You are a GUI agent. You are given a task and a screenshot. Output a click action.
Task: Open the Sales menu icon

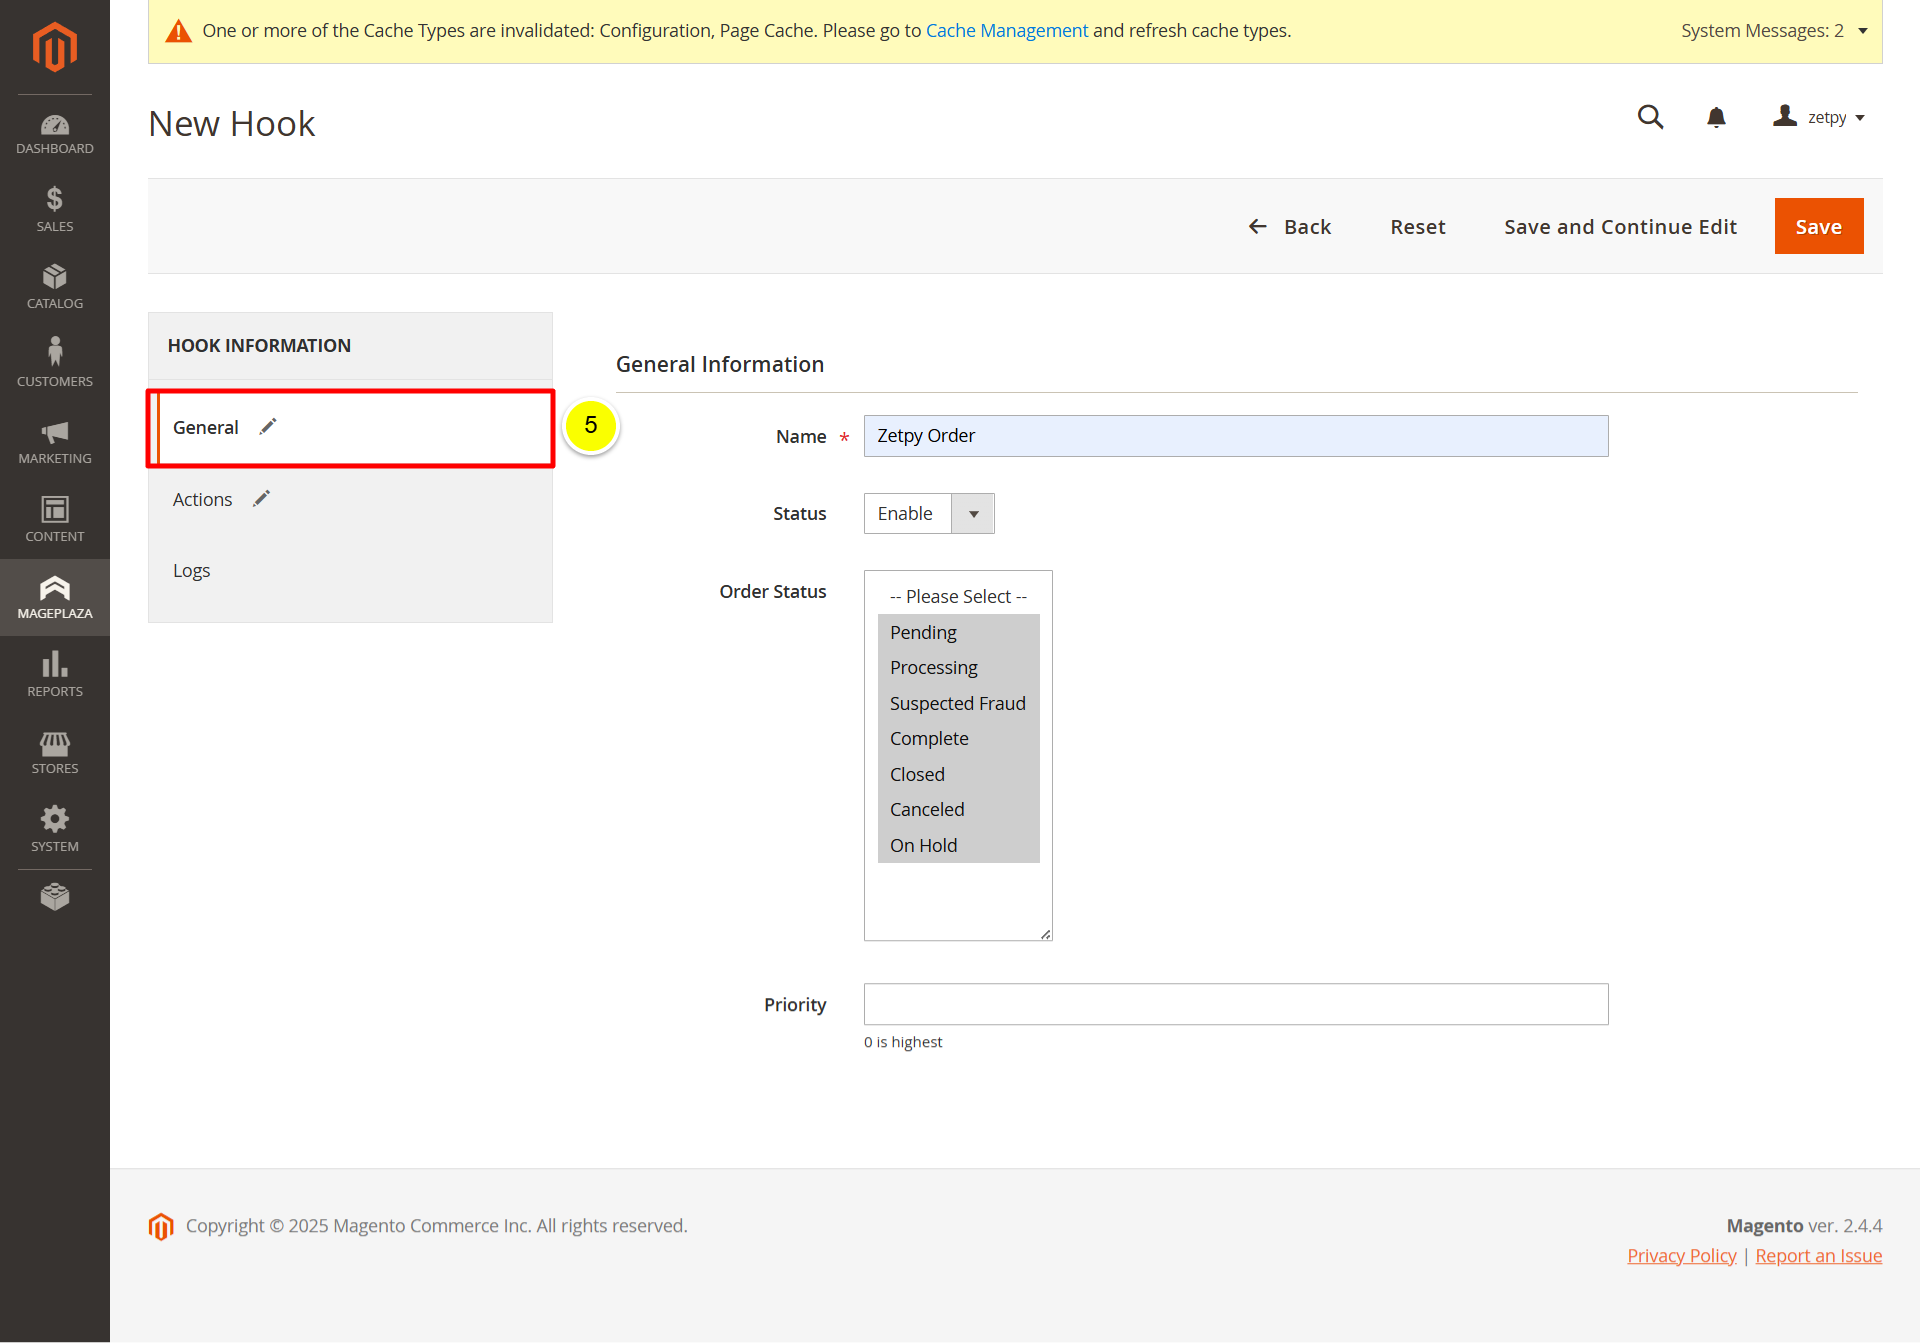tap(55, 210)
